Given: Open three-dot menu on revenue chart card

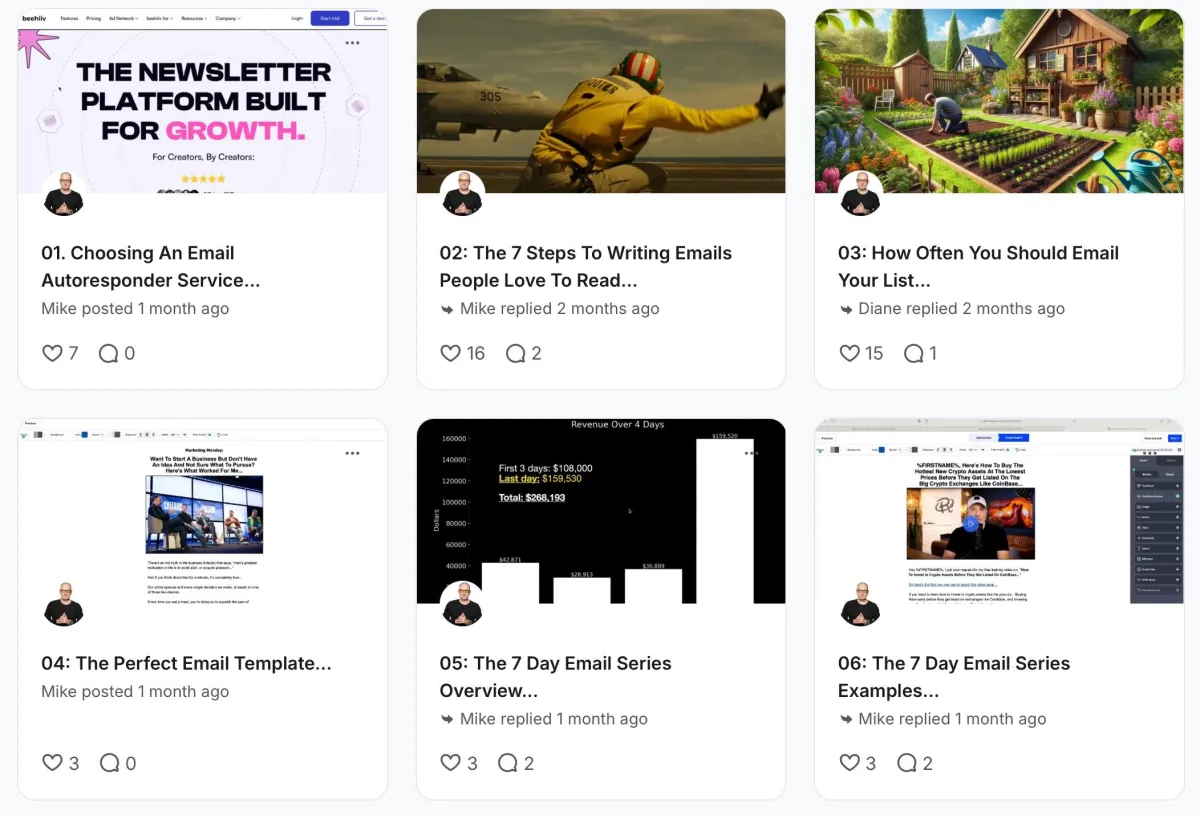Looking at the screenshot, I should 751,453.
